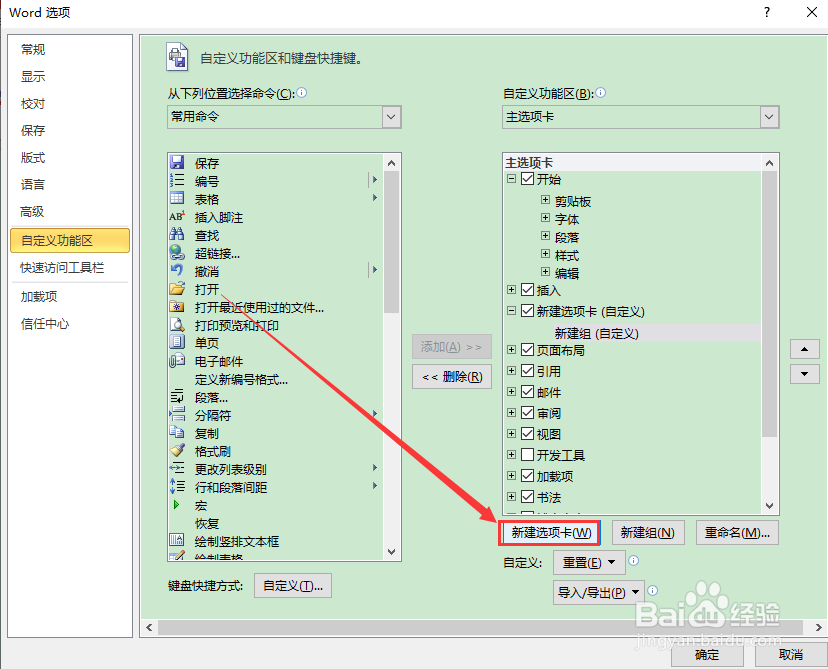Screen dimensions: 828x669
Task: Select the 查找 (Find) binoculars icon
Action: (178, 235)
